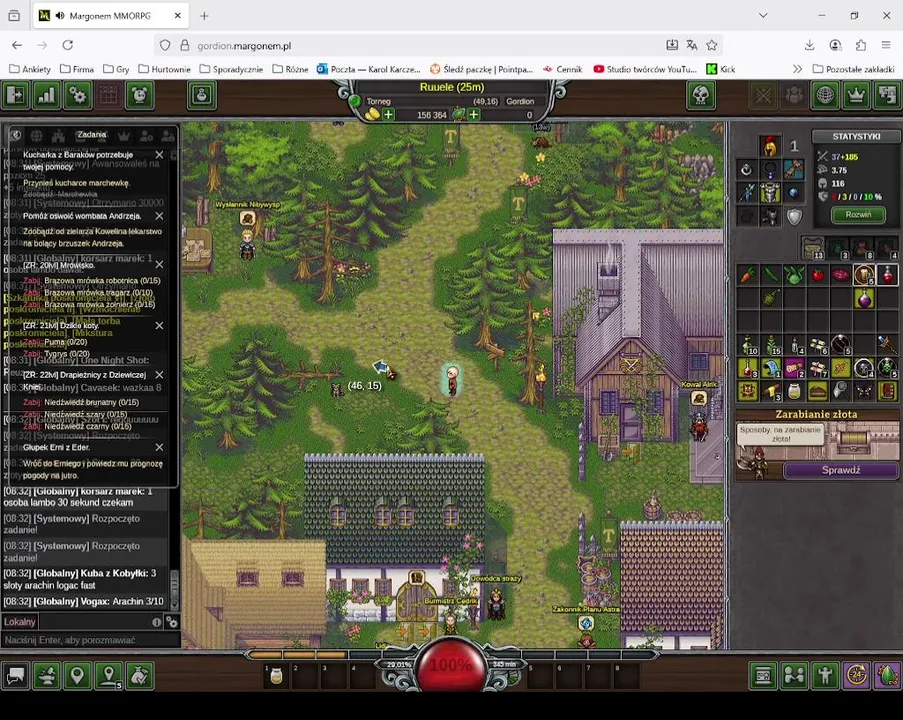Open the two-people party icon bottom right

click(x=794, y=675)
